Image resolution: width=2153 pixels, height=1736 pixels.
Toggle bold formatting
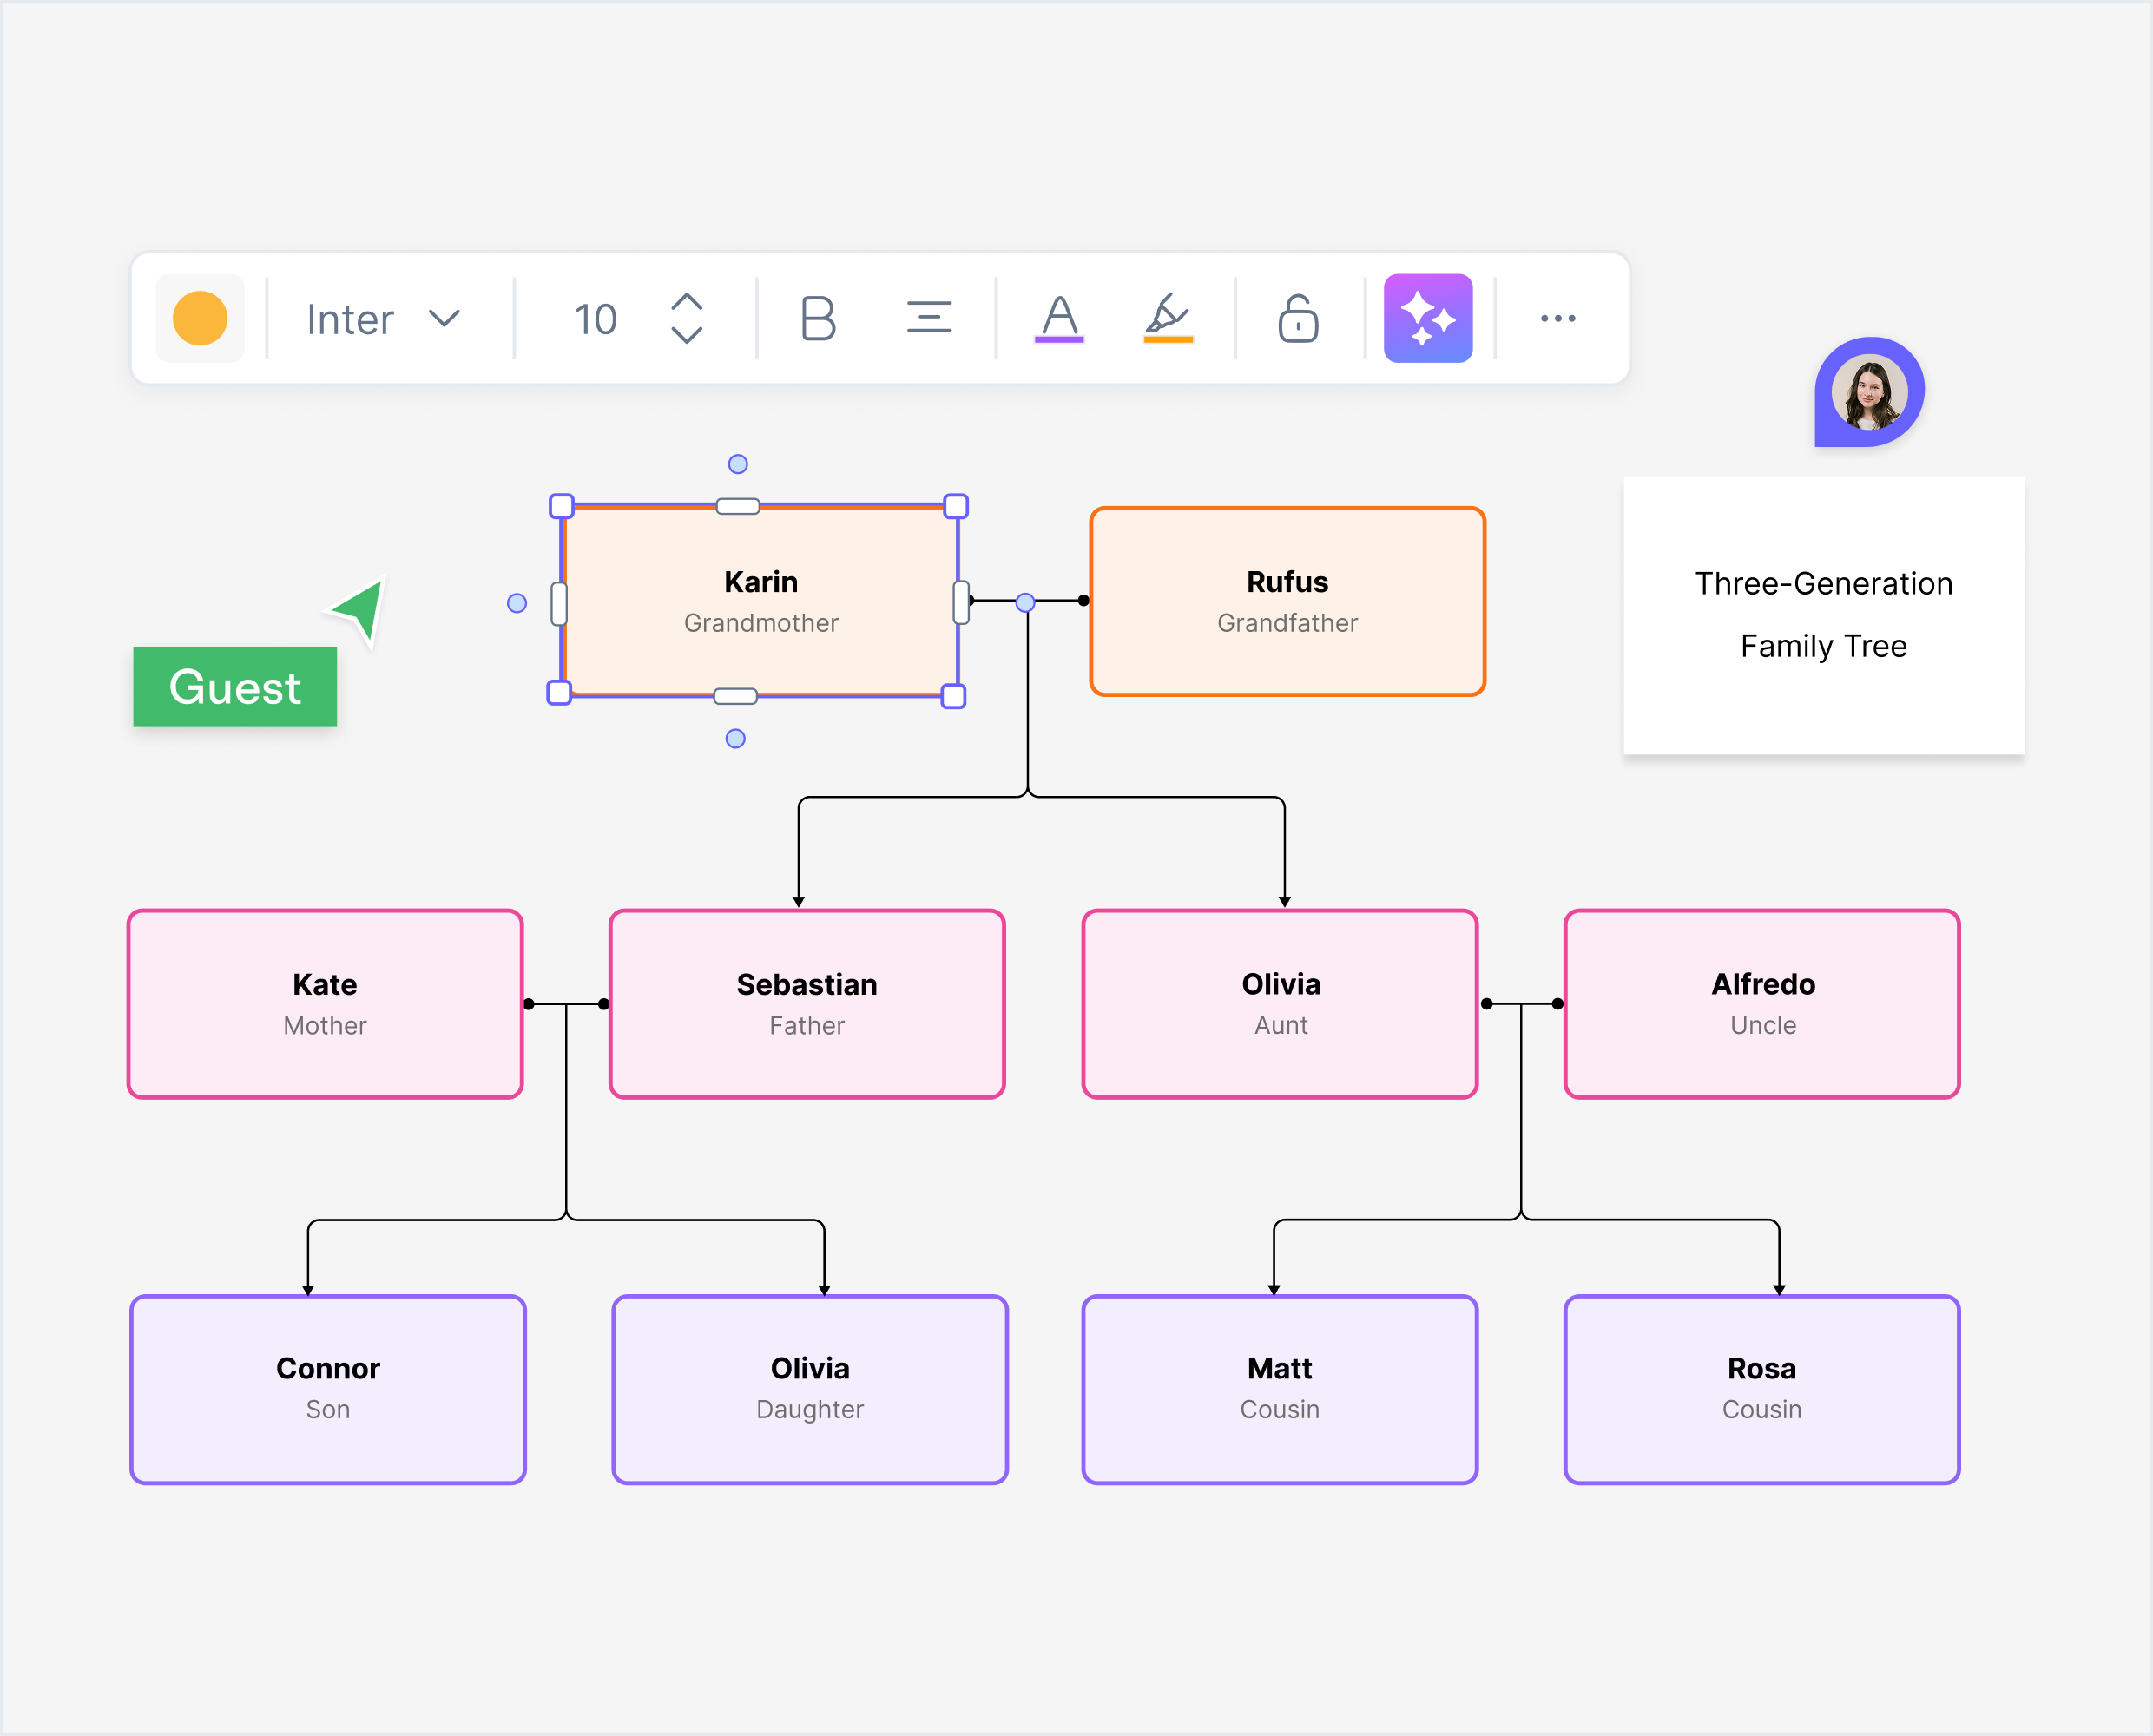point(818,319)
